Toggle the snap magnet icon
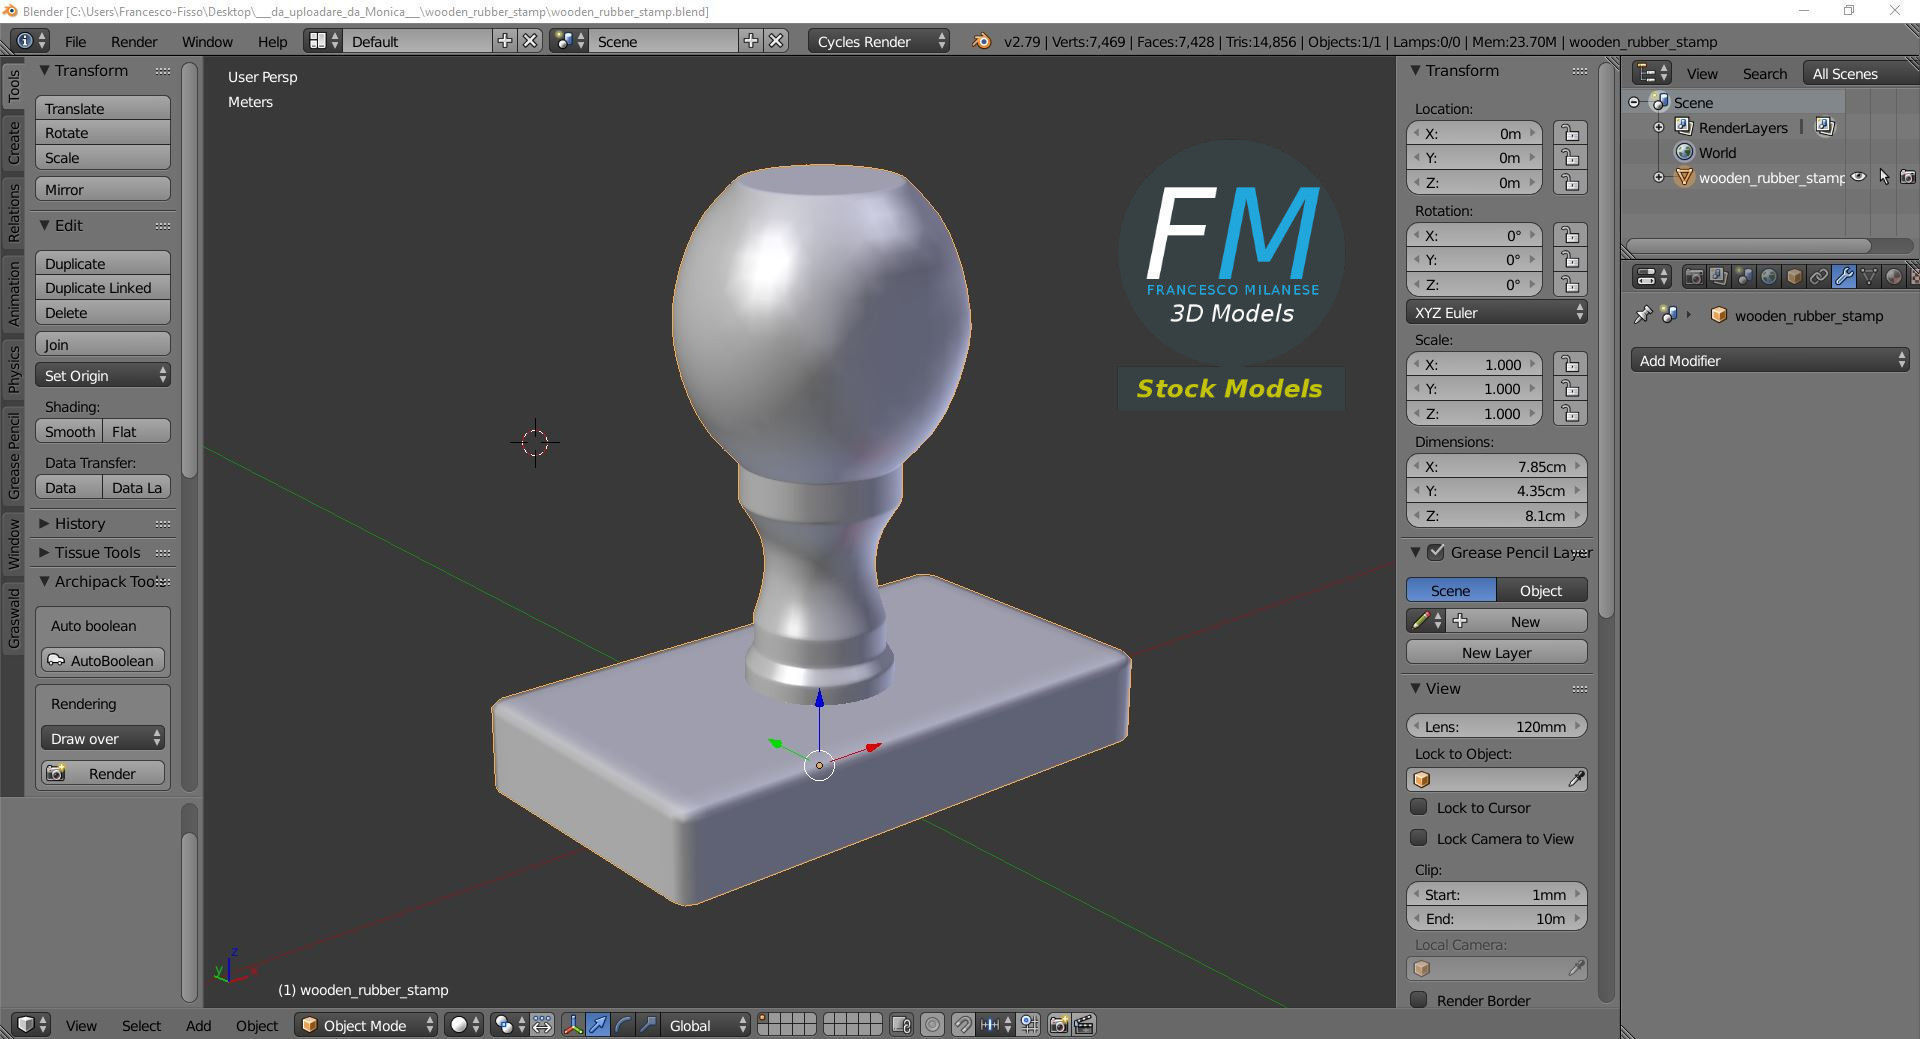Image resolution: width=1920 pixels, height=1039 pixels. pyautogui.click(x=962, y=1025)
